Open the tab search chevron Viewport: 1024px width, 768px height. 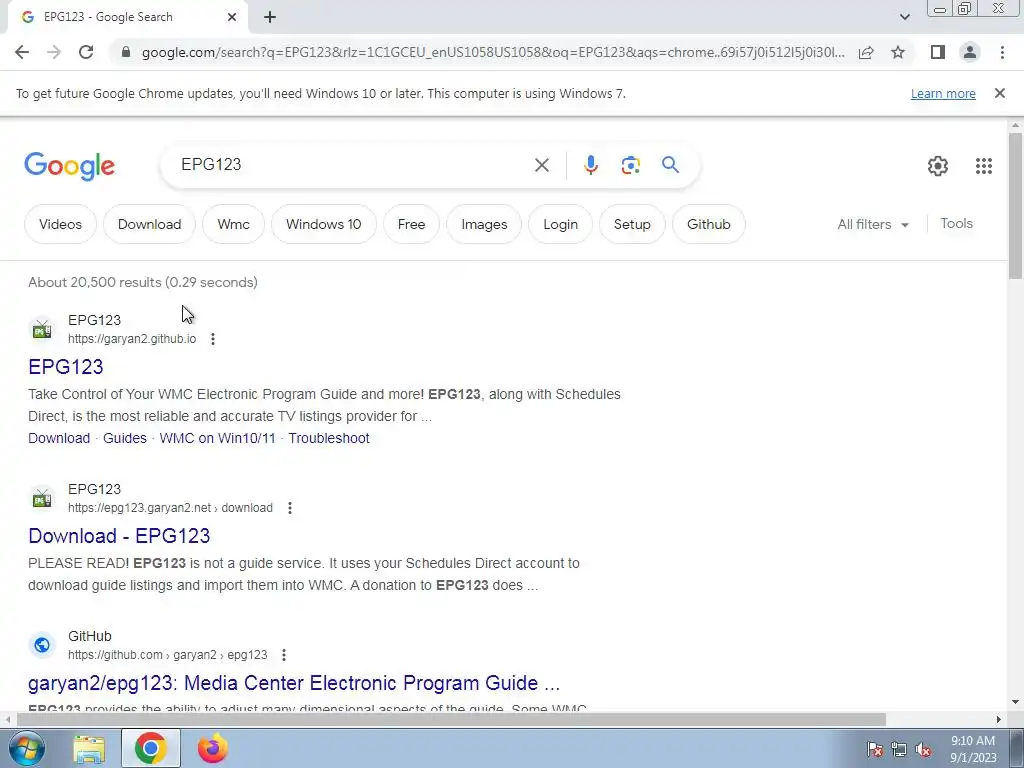pyautogui.click(x=904, y=17)
